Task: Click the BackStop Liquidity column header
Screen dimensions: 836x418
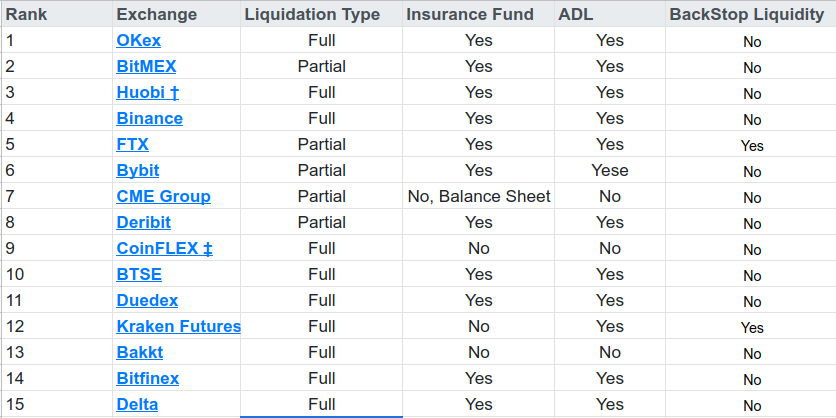Action: [747, 14]
